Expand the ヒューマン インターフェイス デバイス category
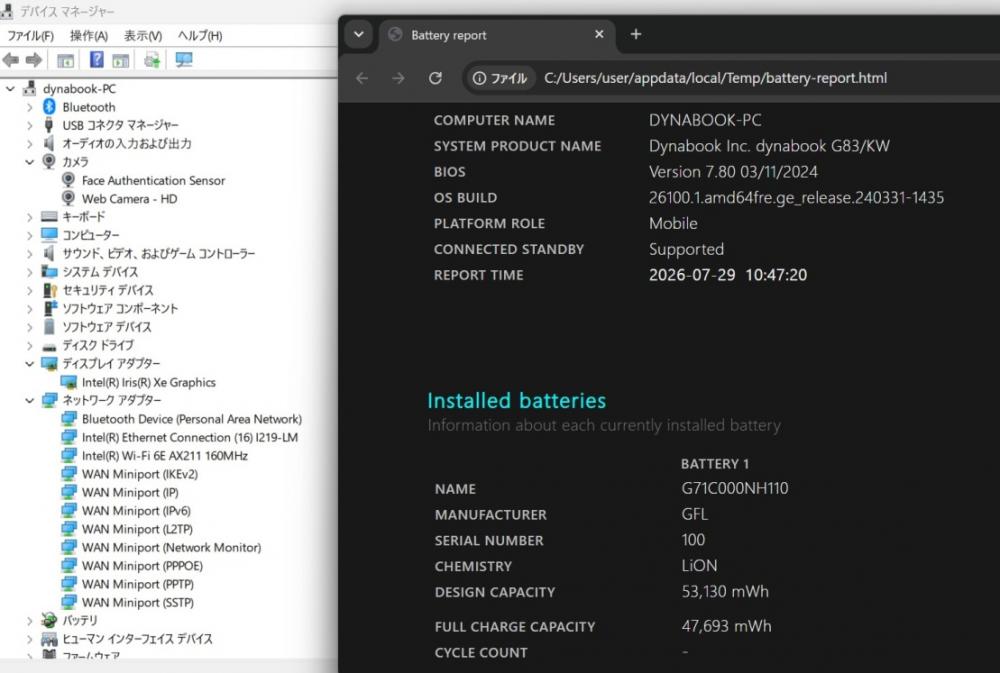Image resolution: width=1000 pixels, height=673 pixels. tap(29, 639)
